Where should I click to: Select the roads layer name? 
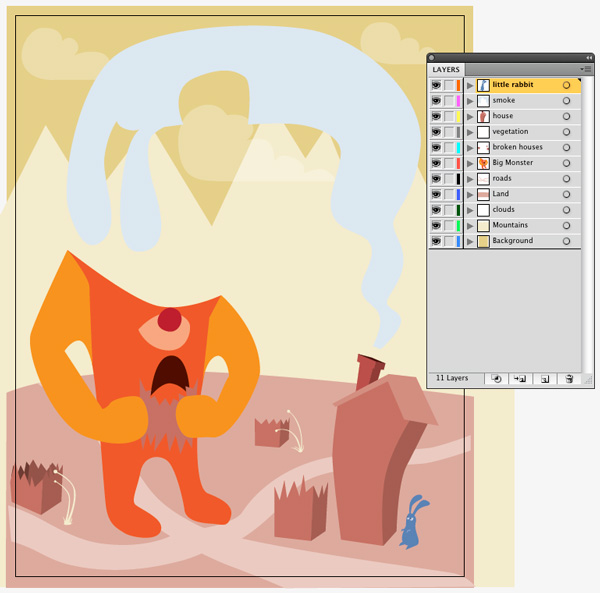[502, 178]
